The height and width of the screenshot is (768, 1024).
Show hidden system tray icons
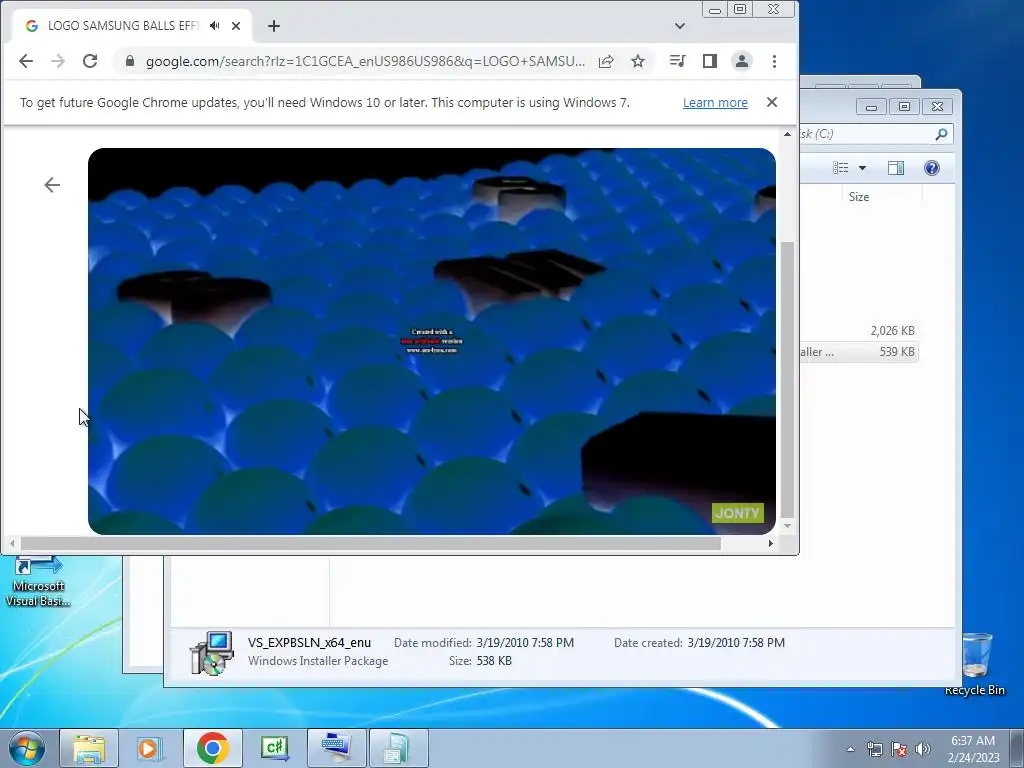click(x=850, y=749)
